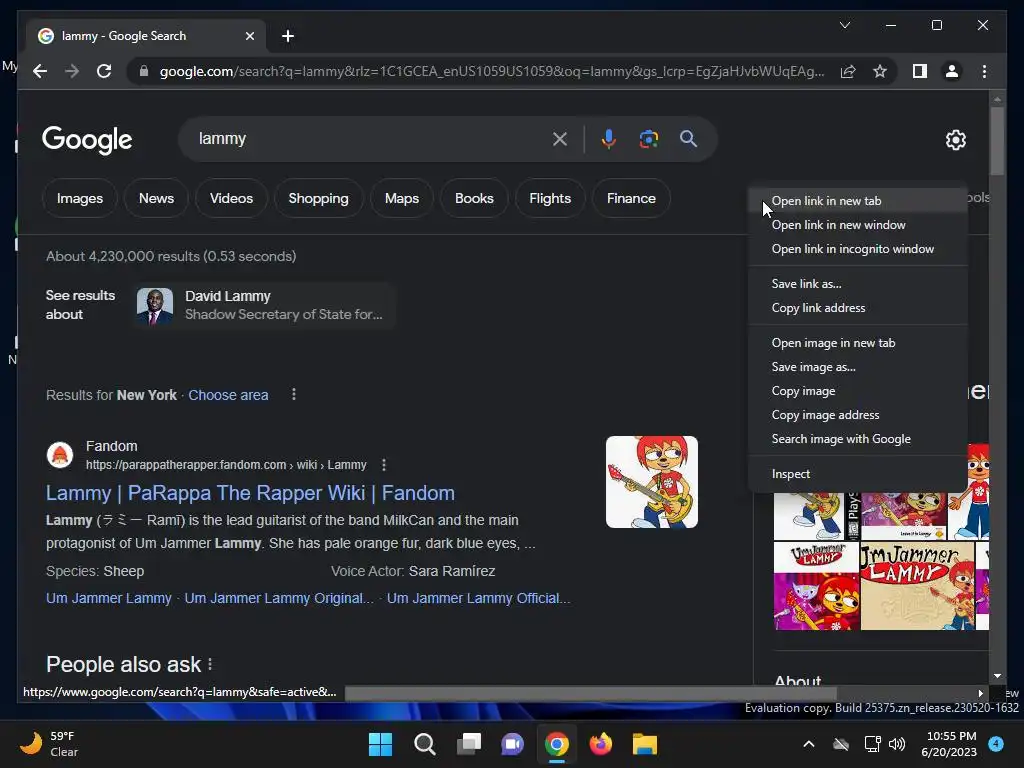Bookmark this page with the star
The width and height of the screenshot is (1024, 768).
coord(880,71)
